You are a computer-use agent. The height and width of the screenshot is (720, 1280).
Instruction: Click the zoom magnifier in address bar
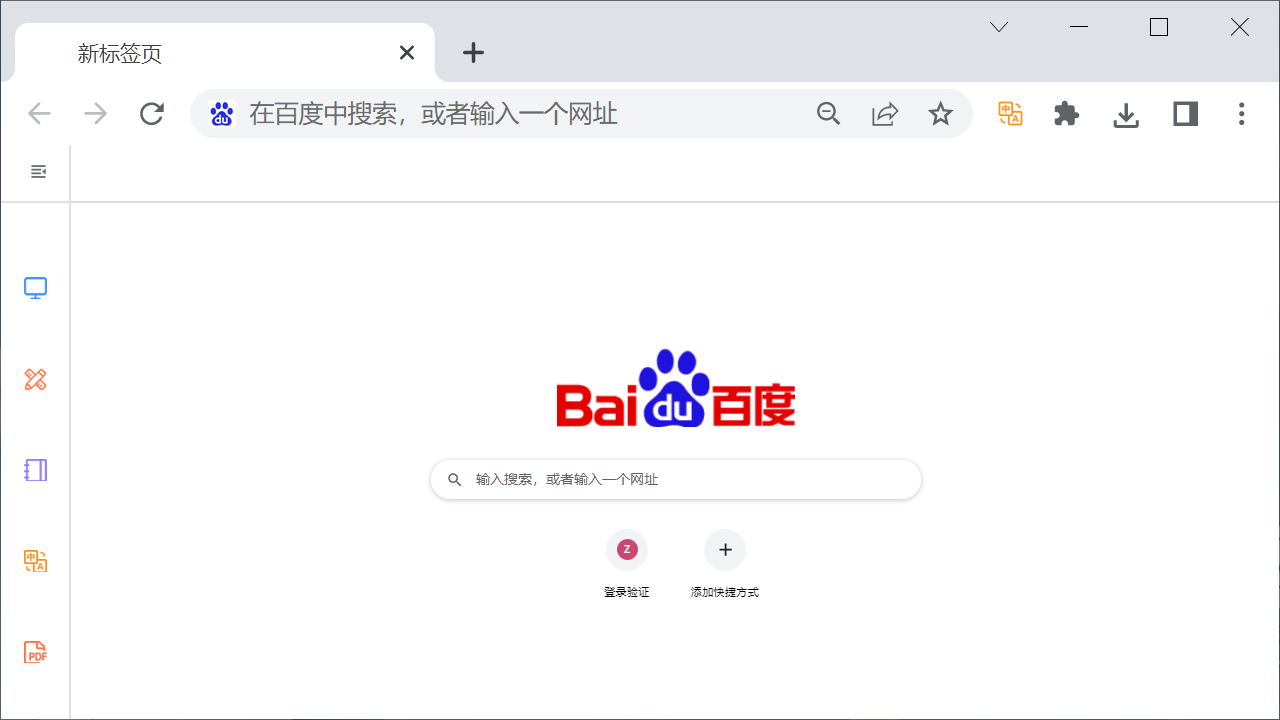click(828, 114)
